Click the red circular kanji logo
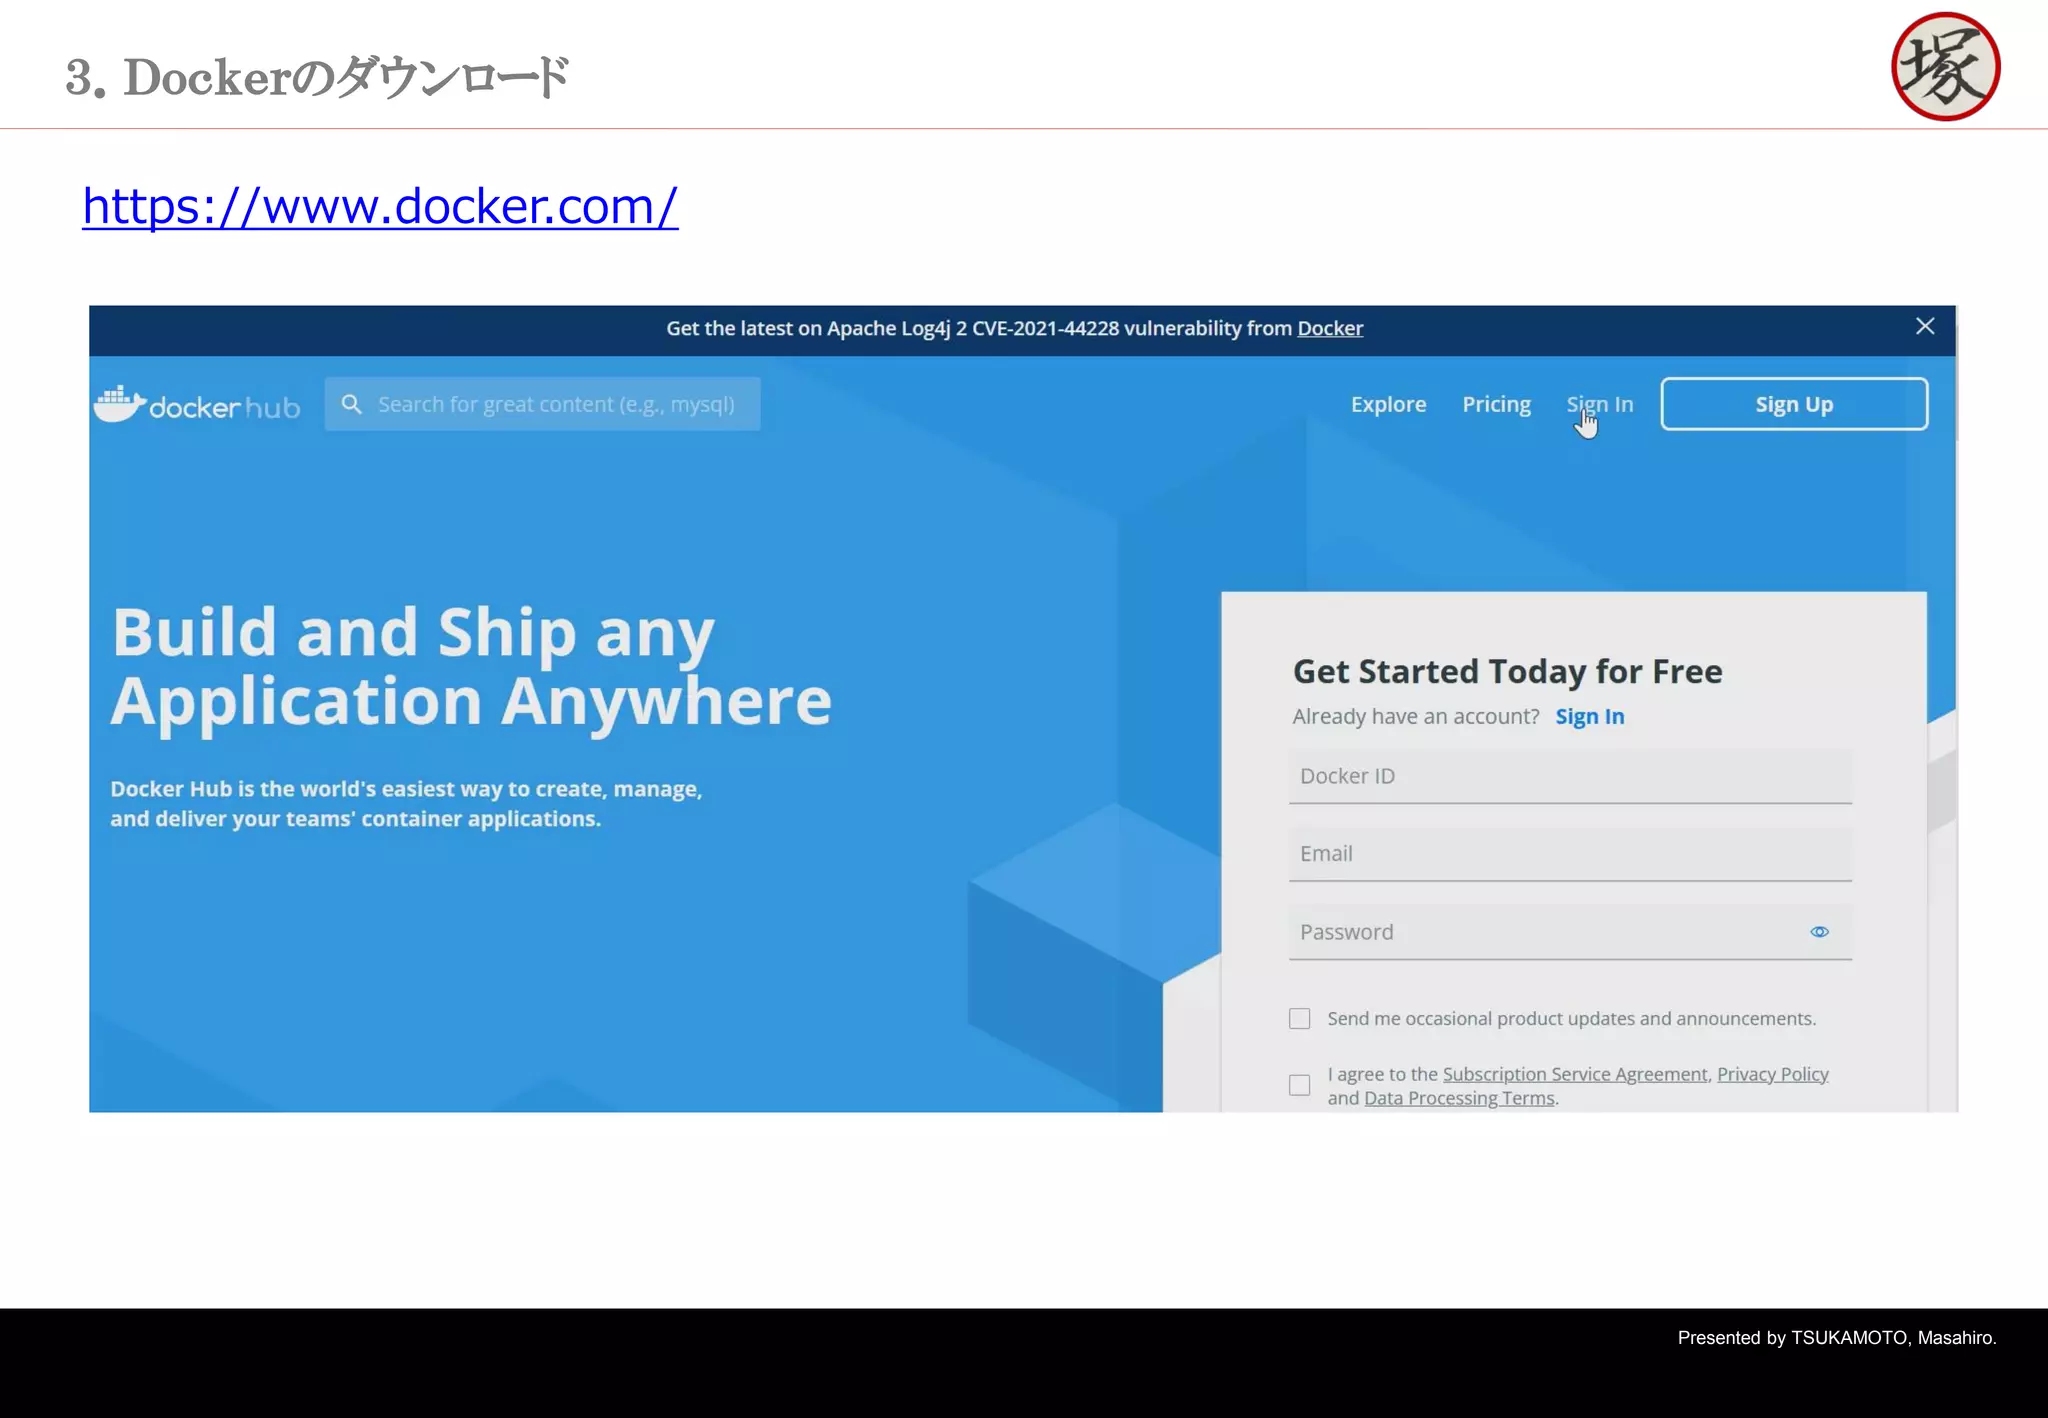Screen dimensions: 2048x1418 pyautogui.click(x=1945, y=66)
